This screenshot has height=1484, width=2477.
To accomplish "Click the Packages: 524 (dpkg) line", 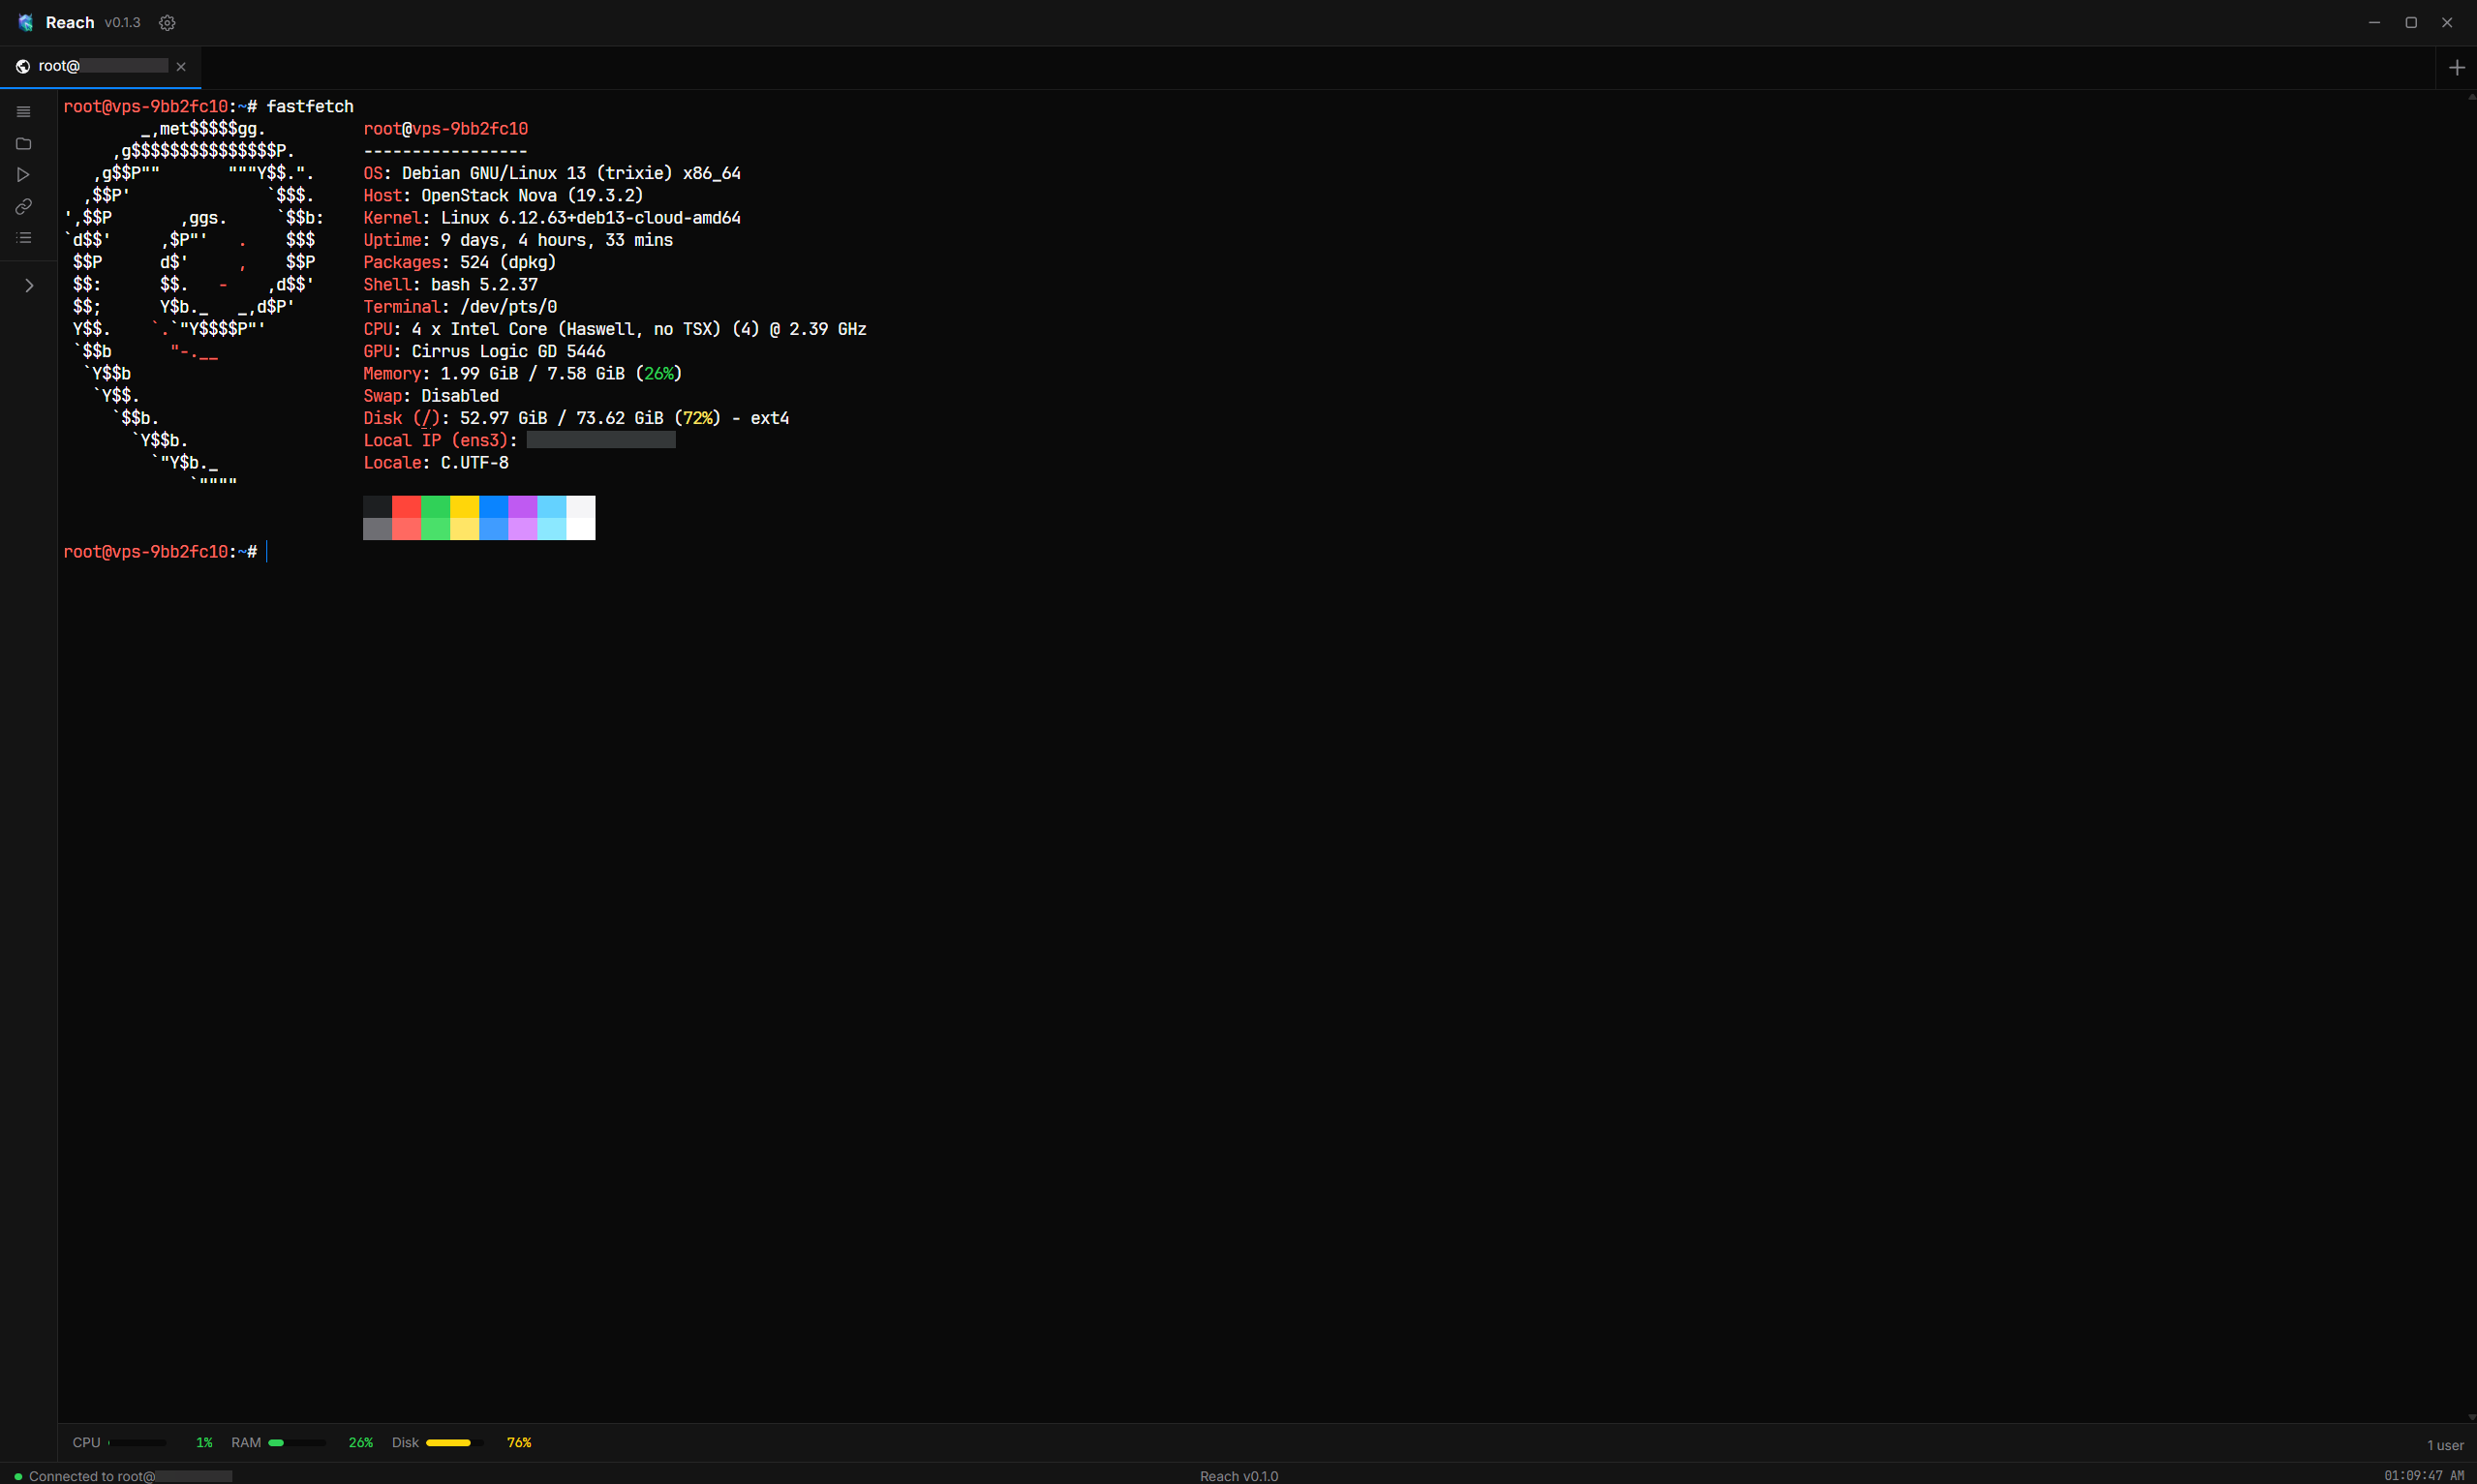I will pos(460,262).
